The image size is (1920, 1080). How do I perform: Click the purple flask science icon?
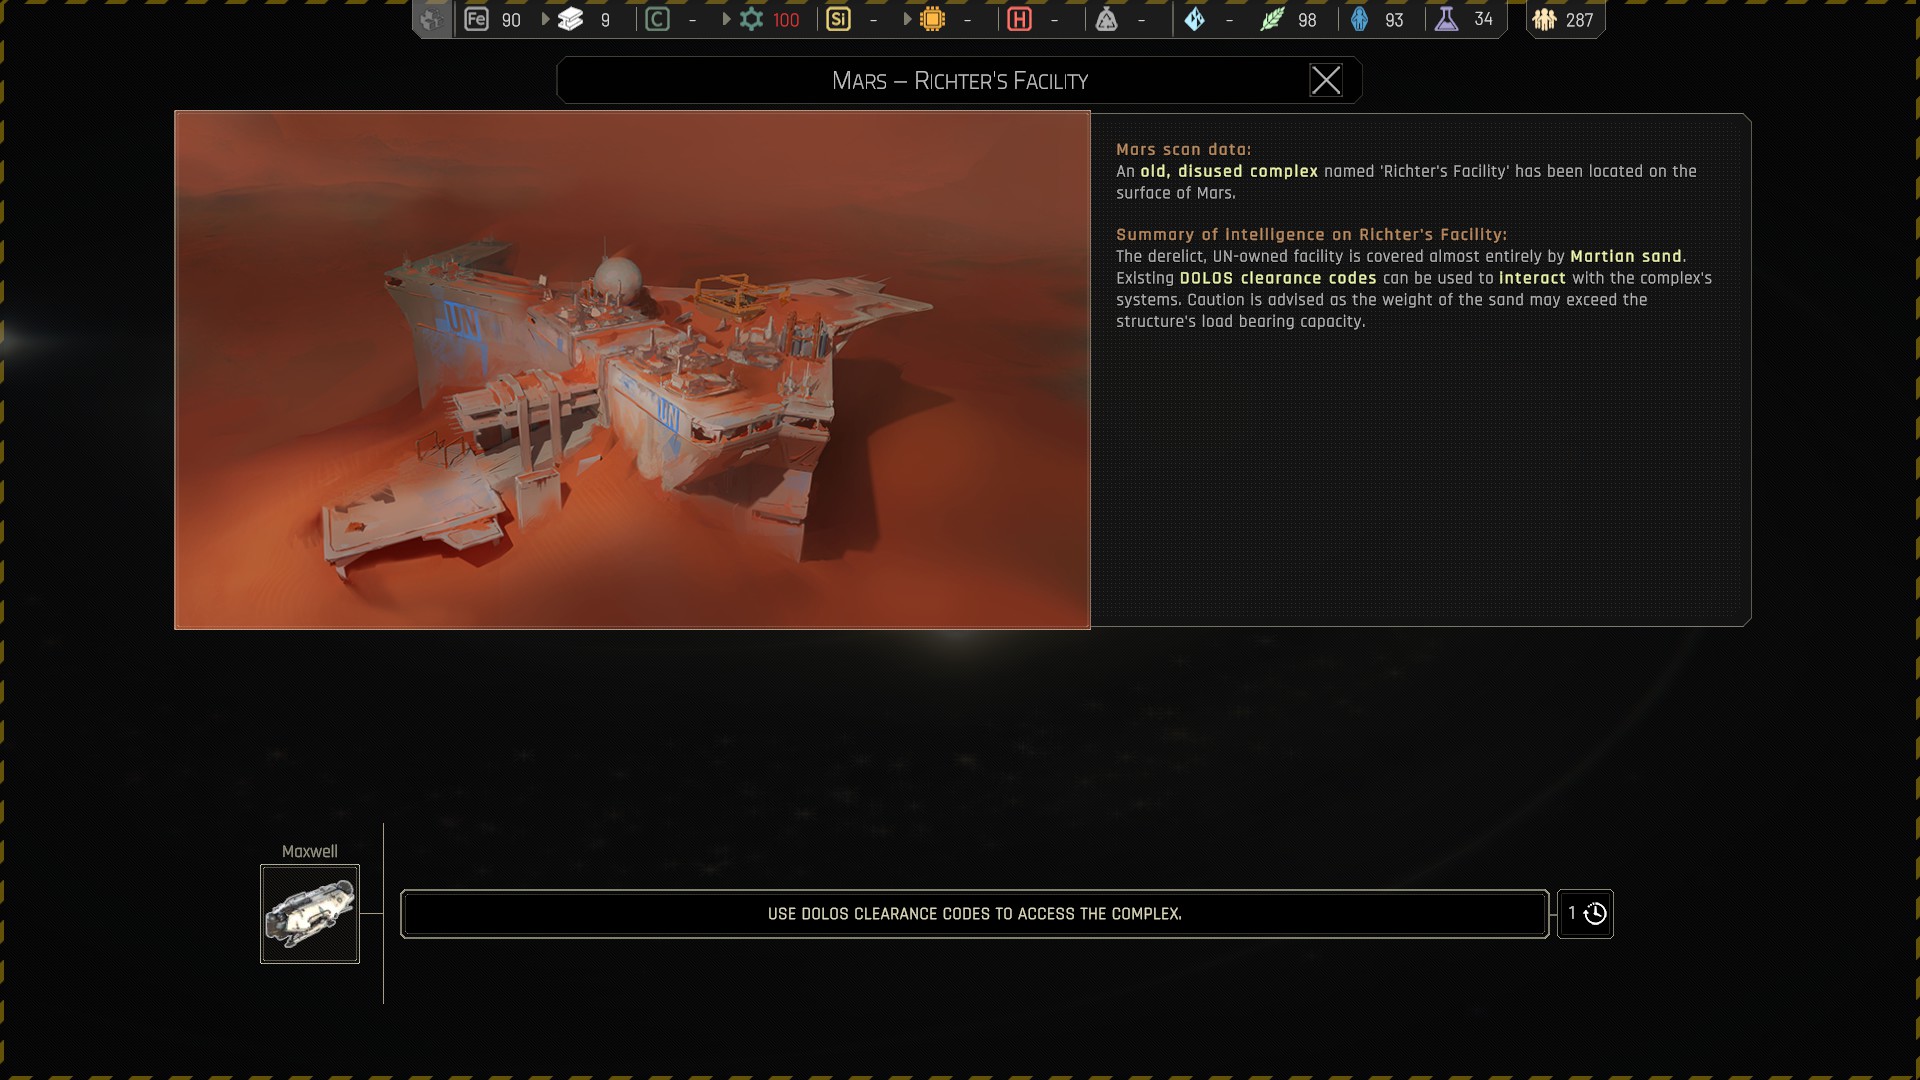(x=1446, y=19)
